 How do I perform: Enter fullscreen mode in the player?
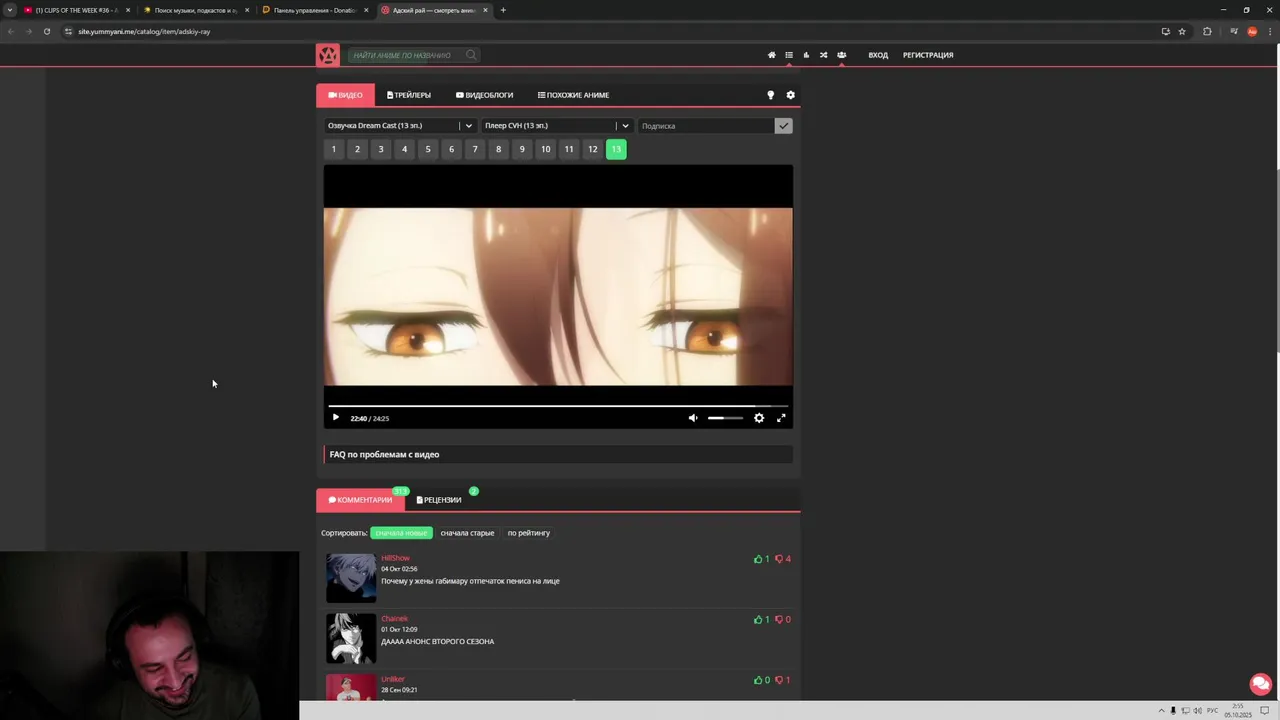tap(781, 418)
